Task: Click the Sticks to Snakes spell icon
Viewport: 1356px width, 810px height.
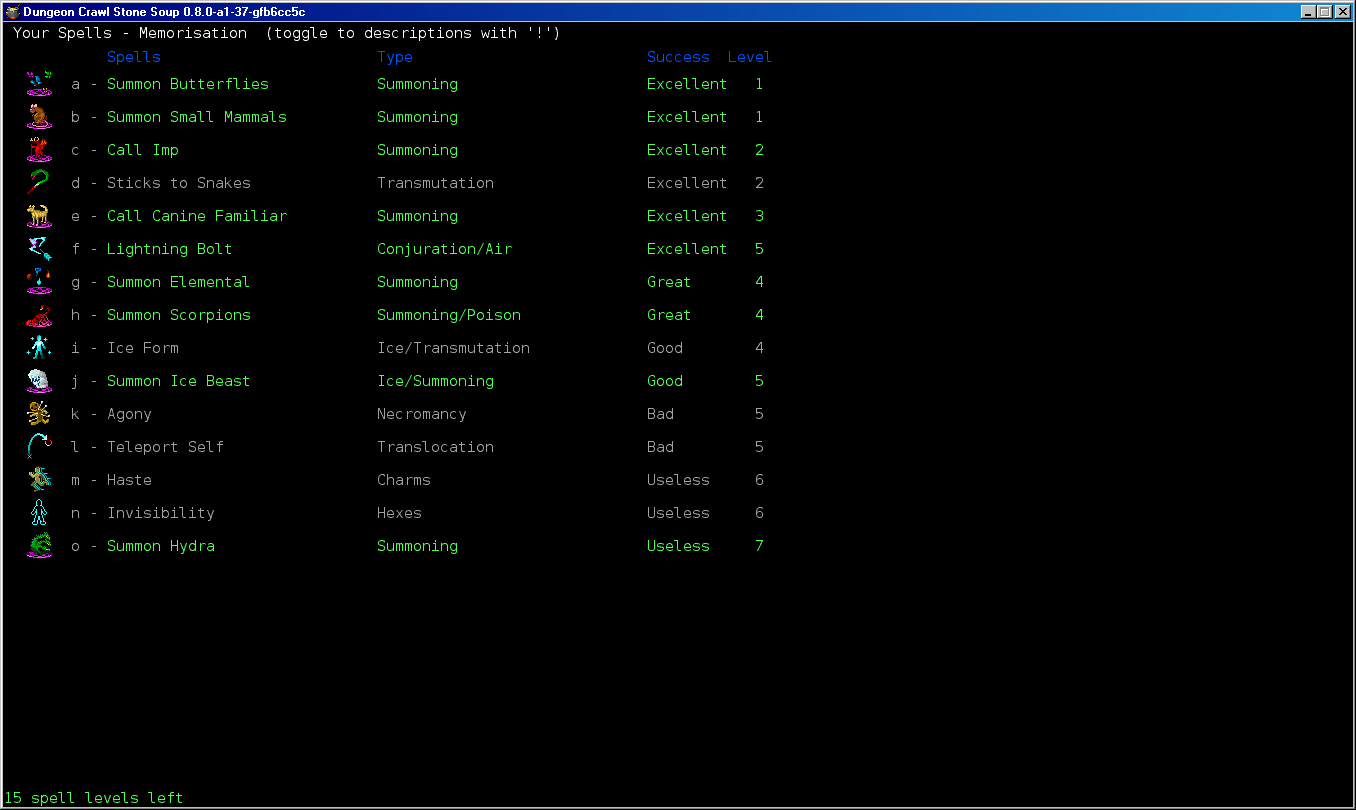Action: [x=39, y=183]
